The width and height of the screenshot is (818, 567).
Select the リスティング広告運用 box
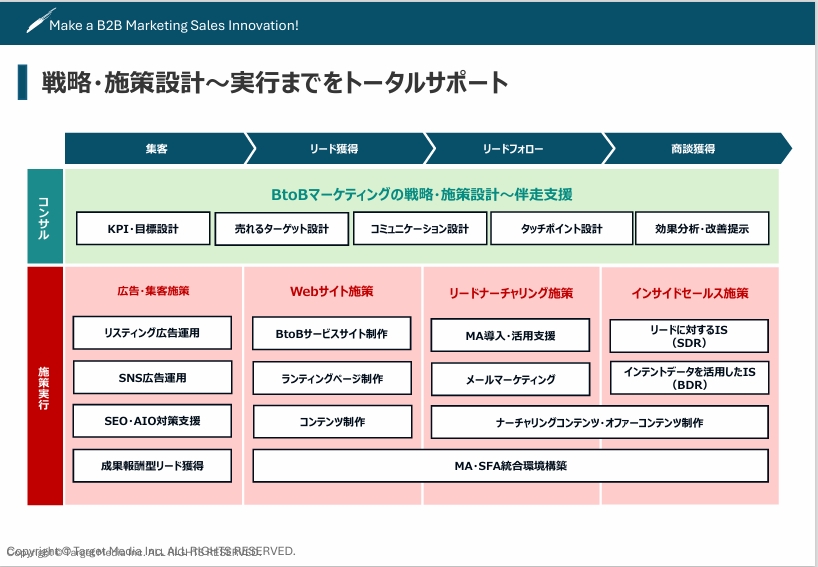[x=152, y=333]
